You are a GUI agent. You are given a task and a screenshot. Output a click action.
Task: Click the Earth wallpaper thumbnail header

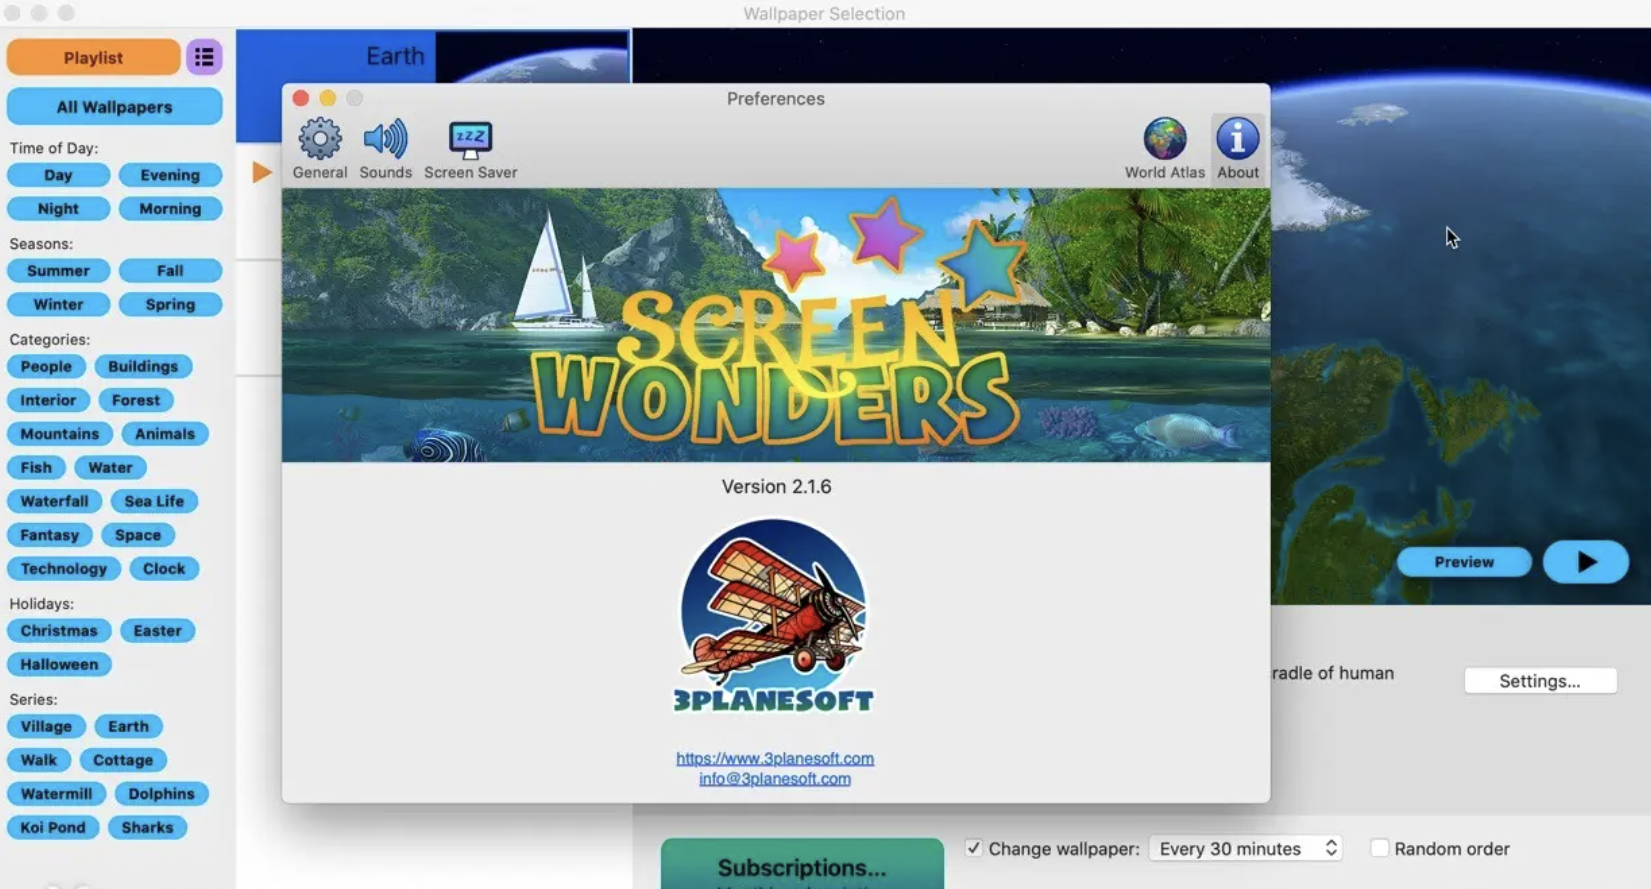point(433,56)
